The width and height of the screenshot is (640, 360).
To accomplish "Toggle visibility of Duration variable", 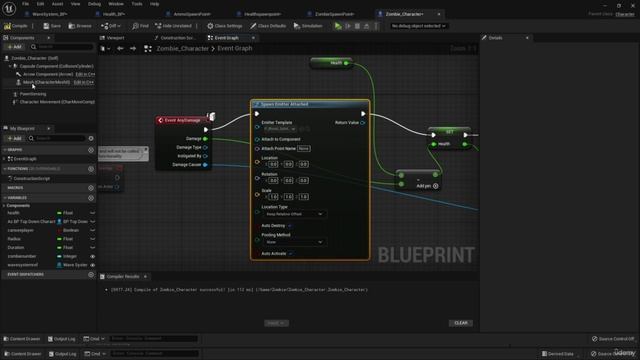I will click(93, 248).
